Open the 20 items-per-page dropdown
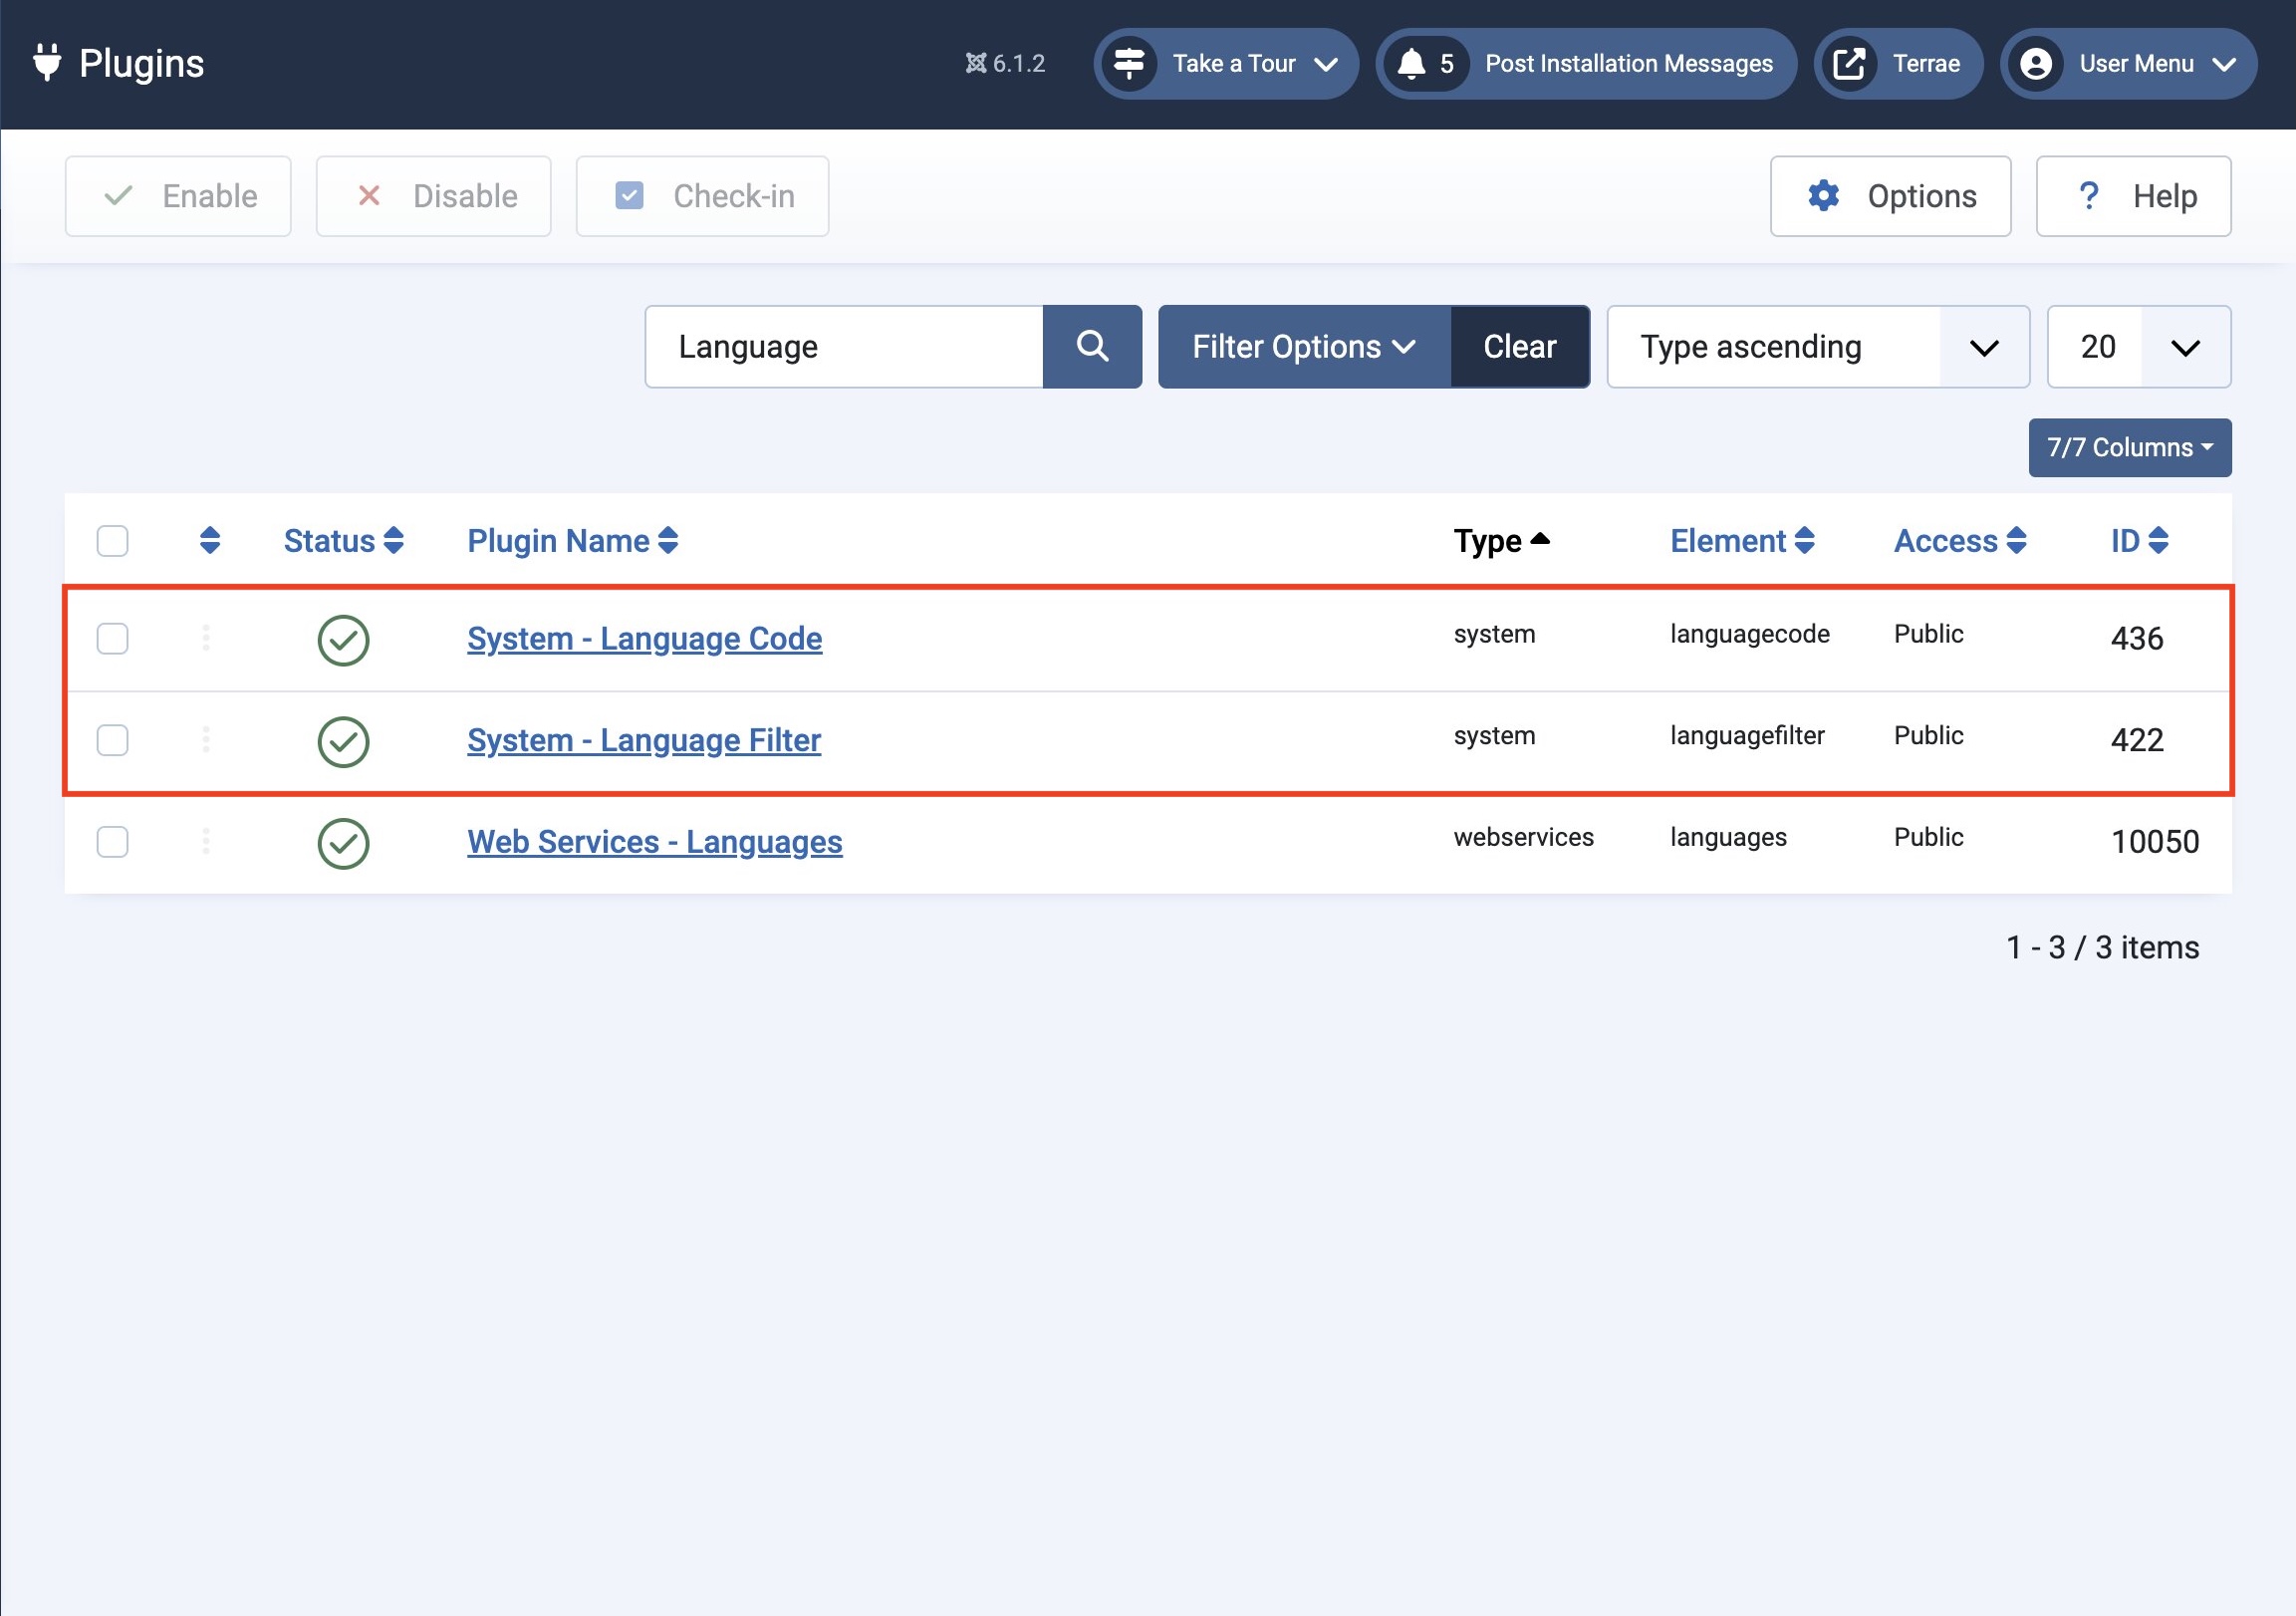 (x=2139, y=346)
